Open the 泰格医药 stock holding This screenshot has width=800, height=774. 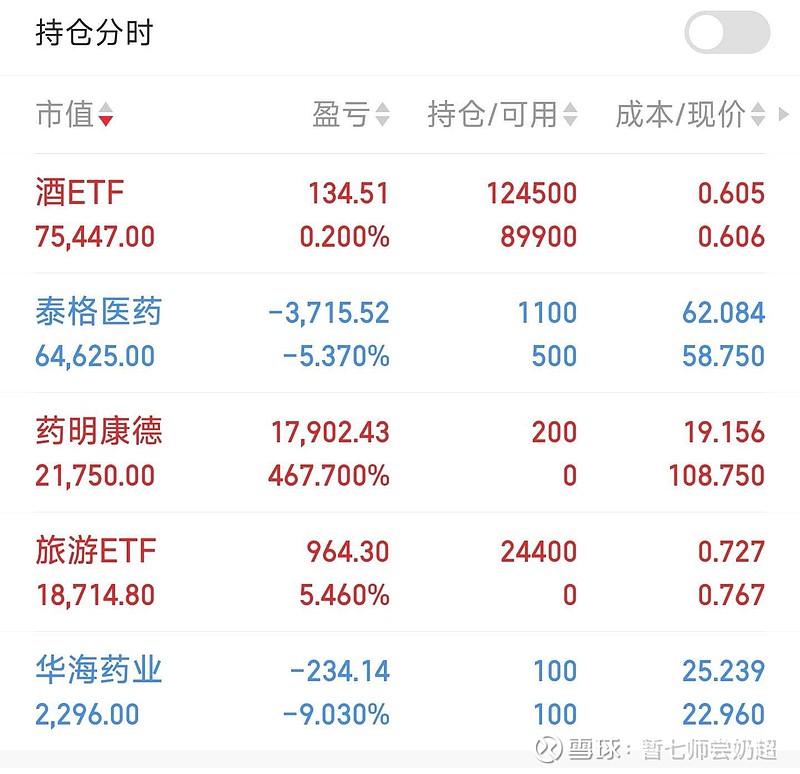pyautogui.click(x=98, y=312)
